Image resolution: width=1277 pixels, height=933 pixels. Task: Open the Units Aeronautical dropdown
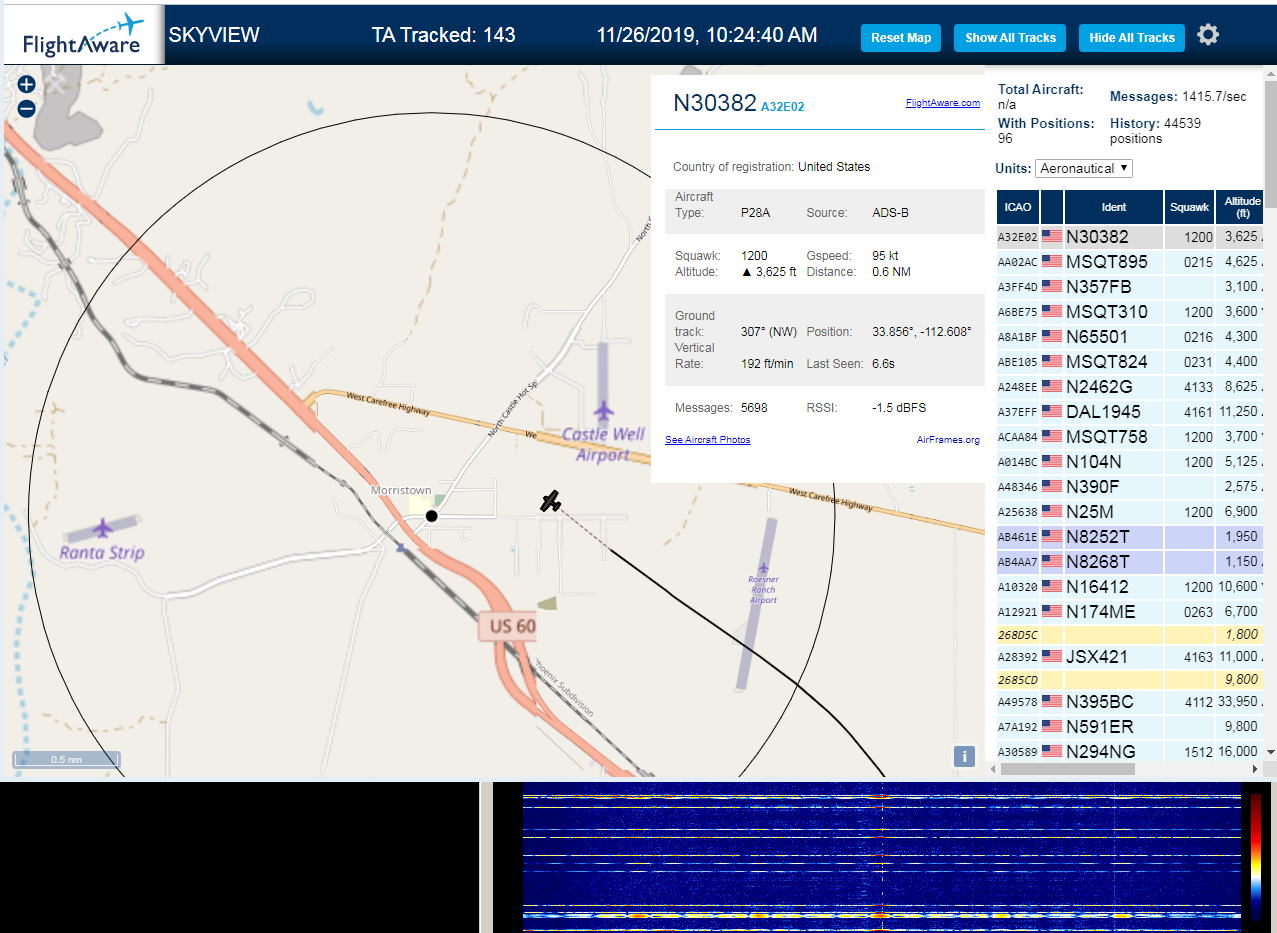[1084, 168]
